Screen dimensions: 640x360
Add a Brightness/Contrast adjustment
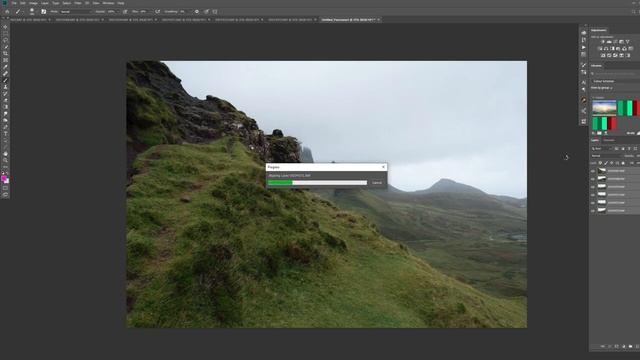tap(603, 42)
